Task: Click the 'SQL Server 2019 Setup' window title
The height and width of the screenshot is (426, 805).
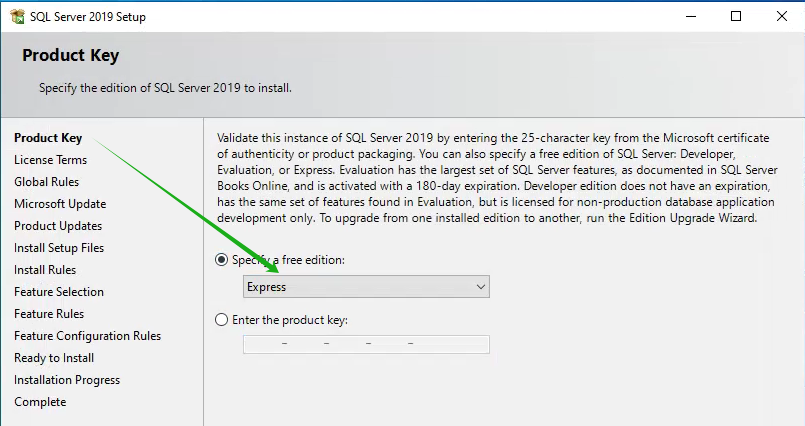Action: pyautogui.click(x=88, y=17)
